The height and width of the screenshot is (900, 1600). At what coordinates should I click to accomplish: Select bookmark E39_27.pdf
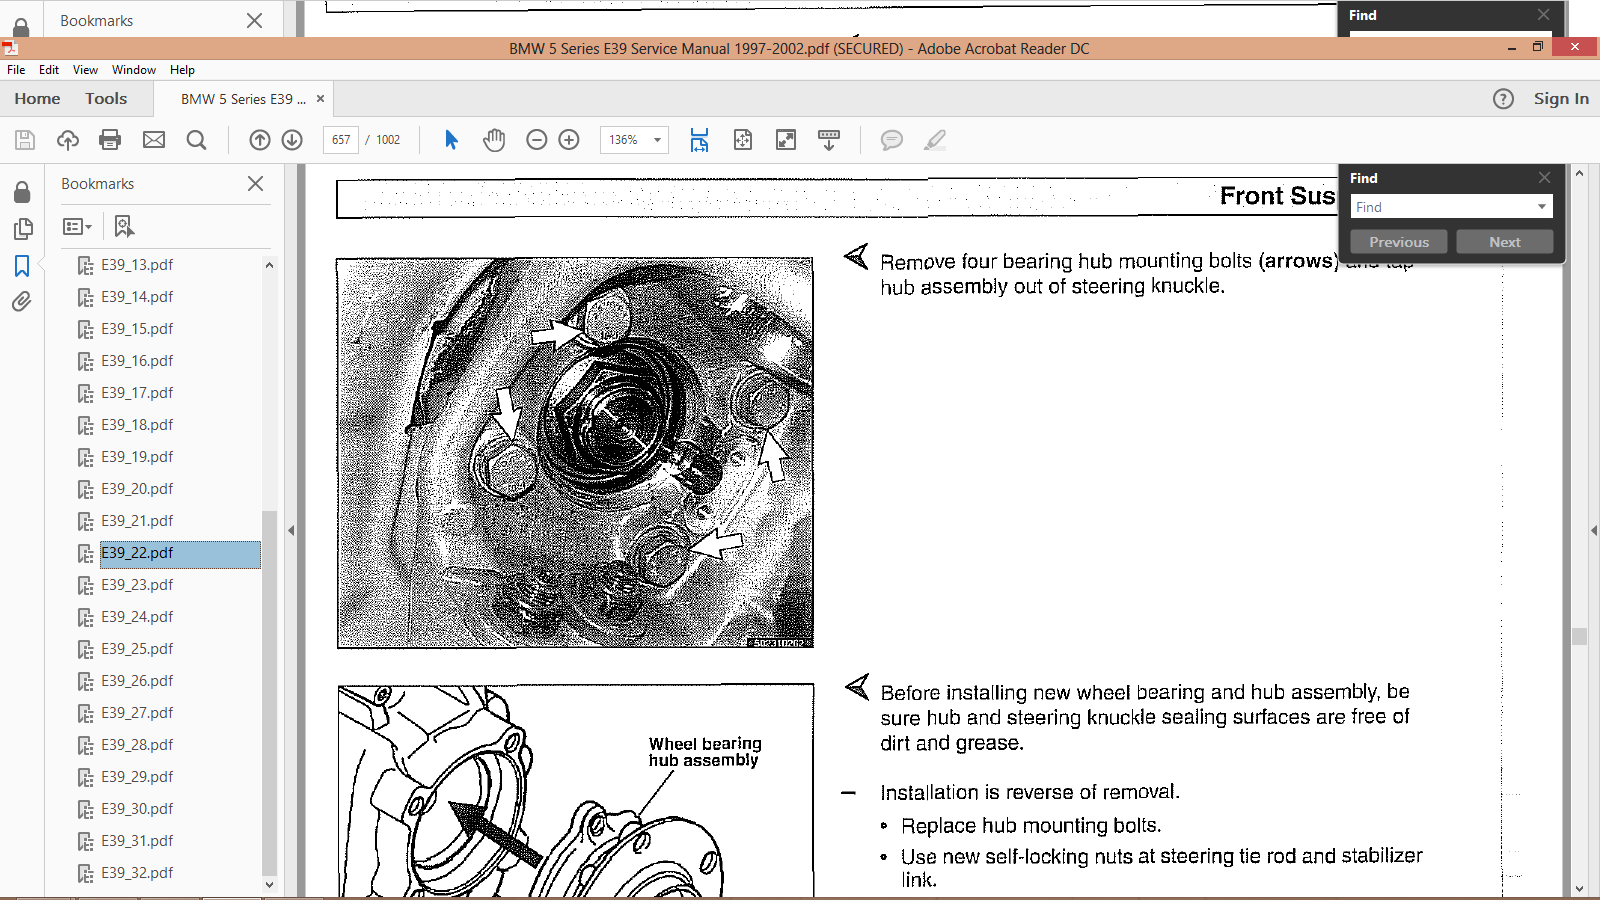pos(137,713)
